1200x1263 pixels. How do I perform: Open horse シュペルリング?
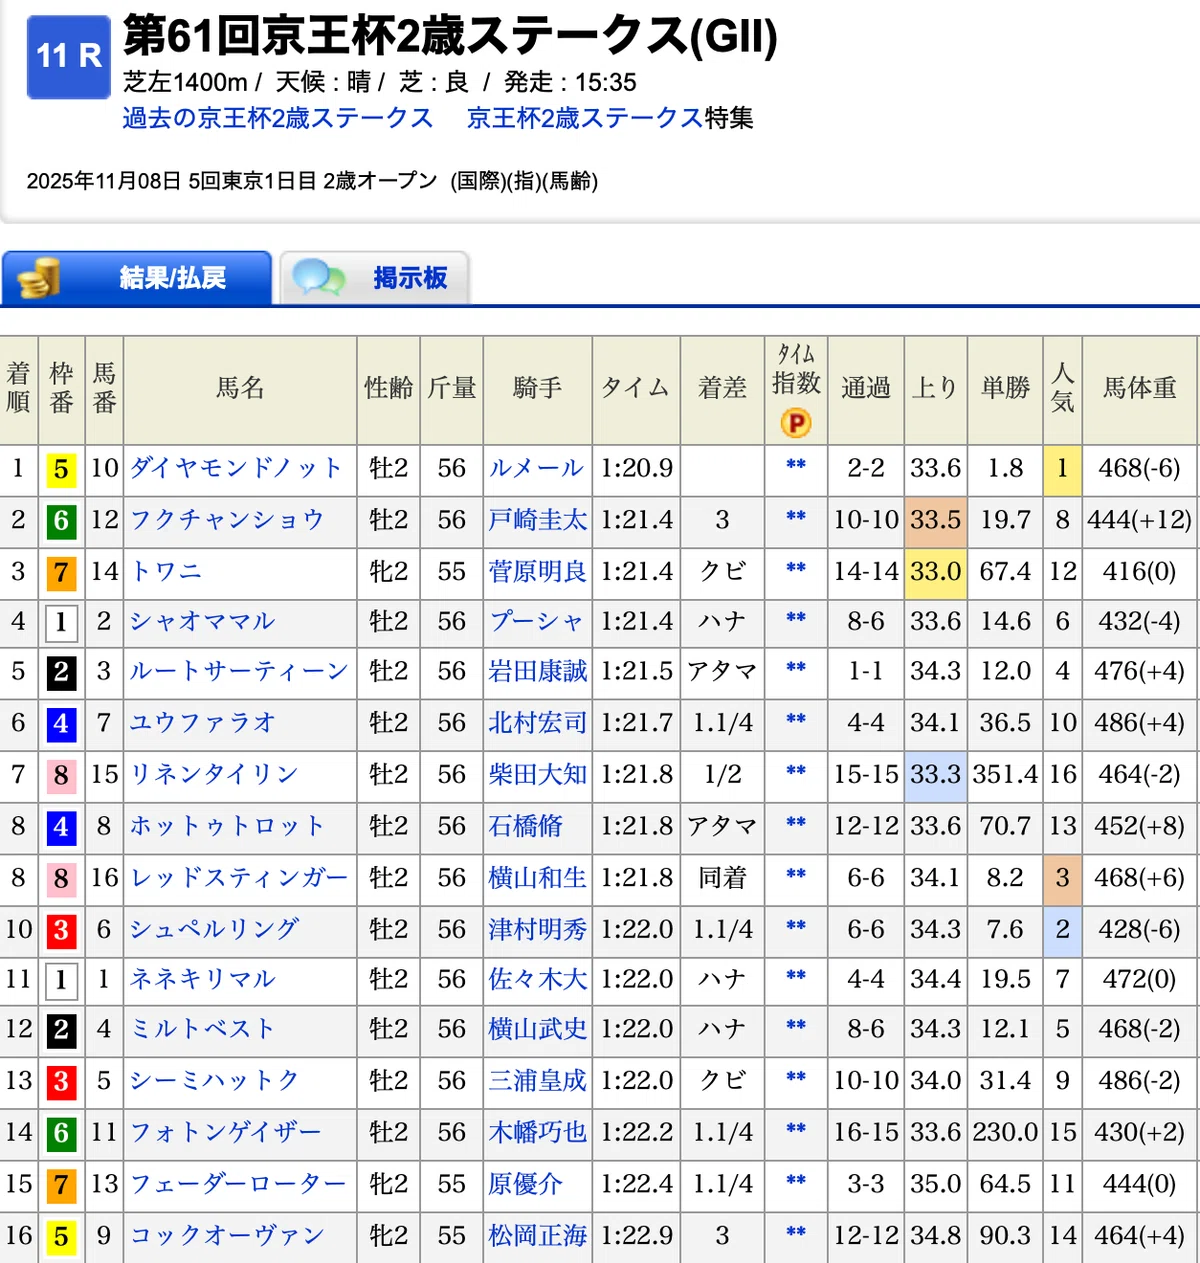coord(214,929)
